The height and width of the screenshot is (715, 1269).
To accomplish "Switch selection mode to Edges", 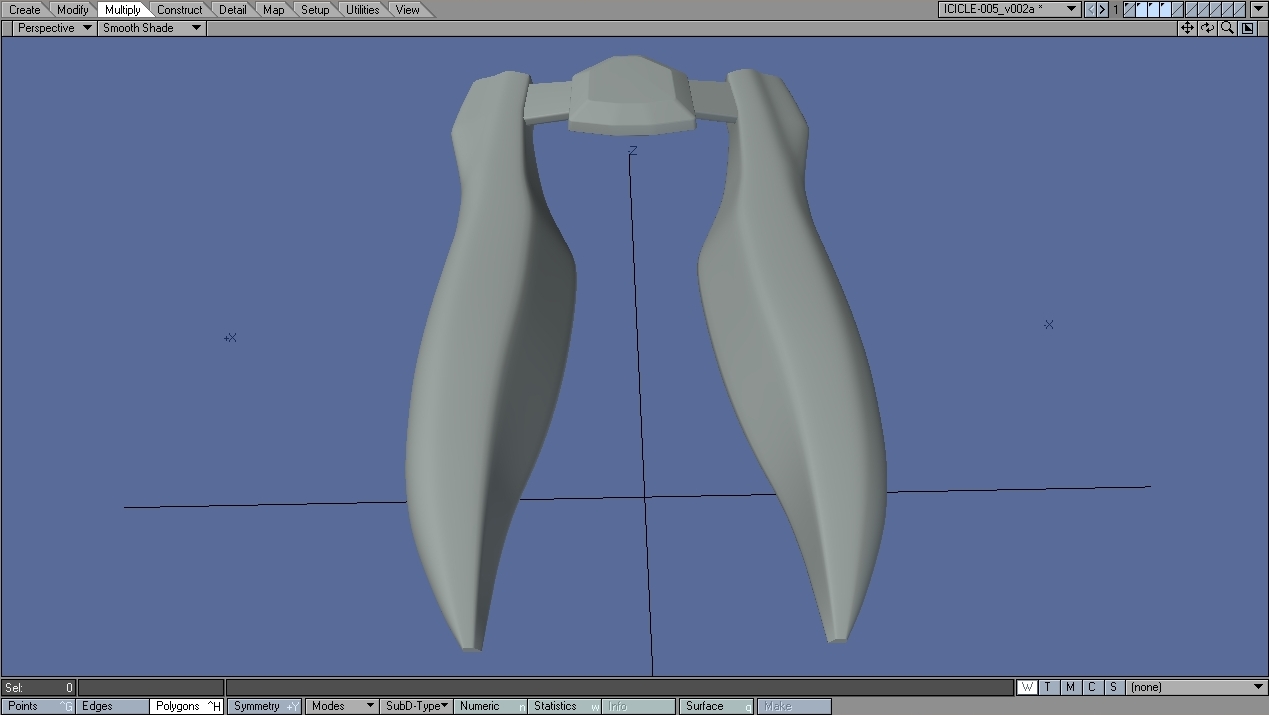I will point(112,706).
